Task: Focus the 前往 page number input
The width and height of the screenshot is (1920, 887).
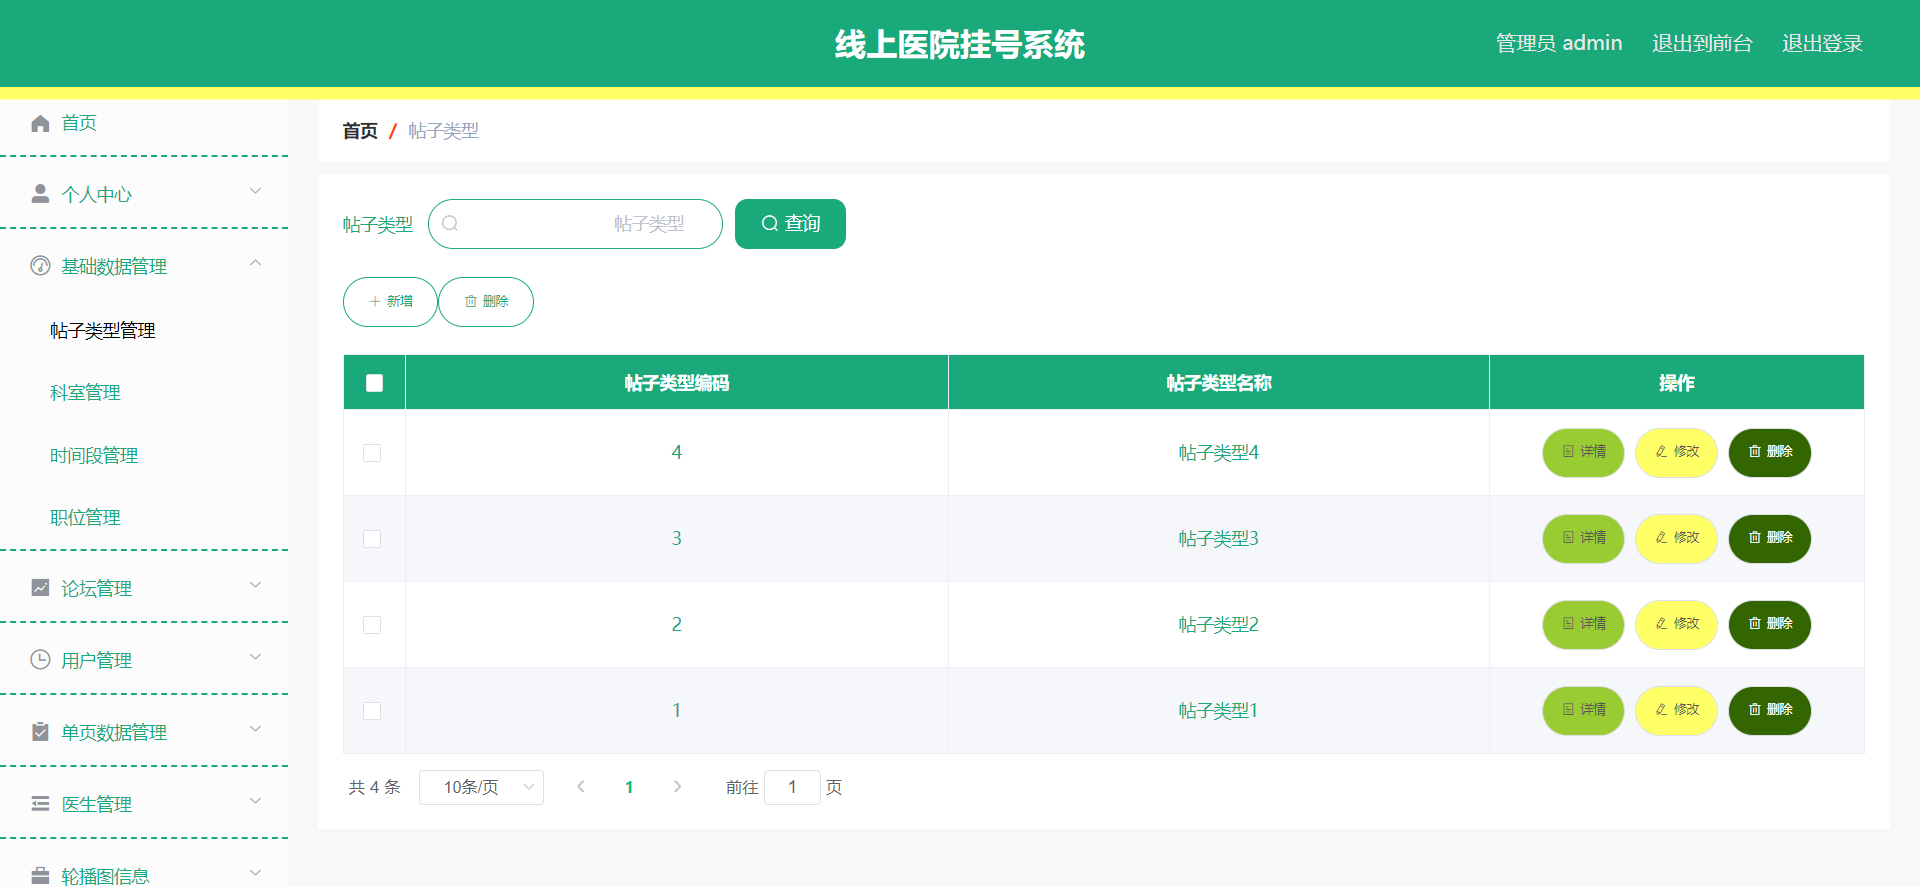Action: click(x=792, y=787)
